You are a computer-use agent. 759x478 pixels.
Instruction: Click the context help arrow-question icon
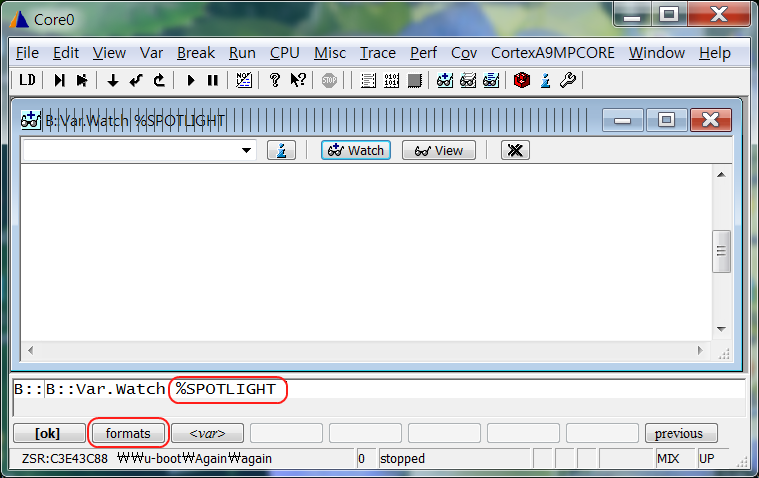[x=297, y=80]
